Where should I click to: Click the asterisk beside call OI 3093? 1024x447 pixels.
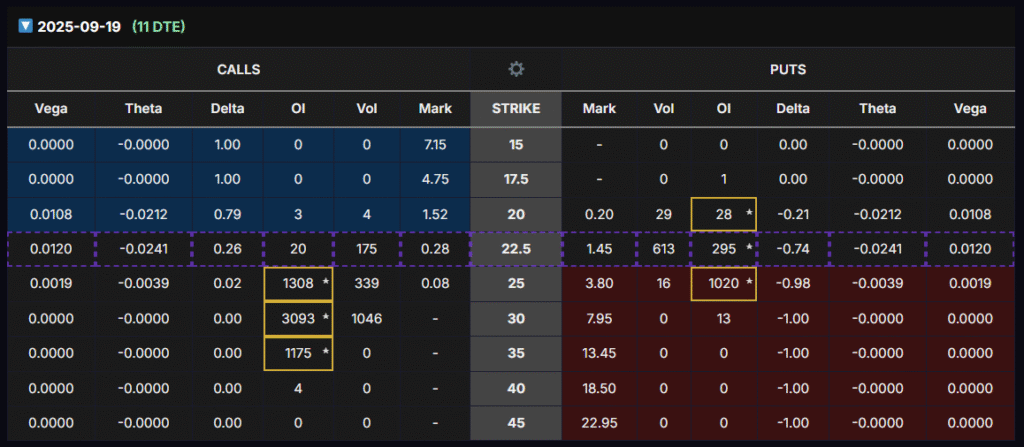tap(325, 319)
